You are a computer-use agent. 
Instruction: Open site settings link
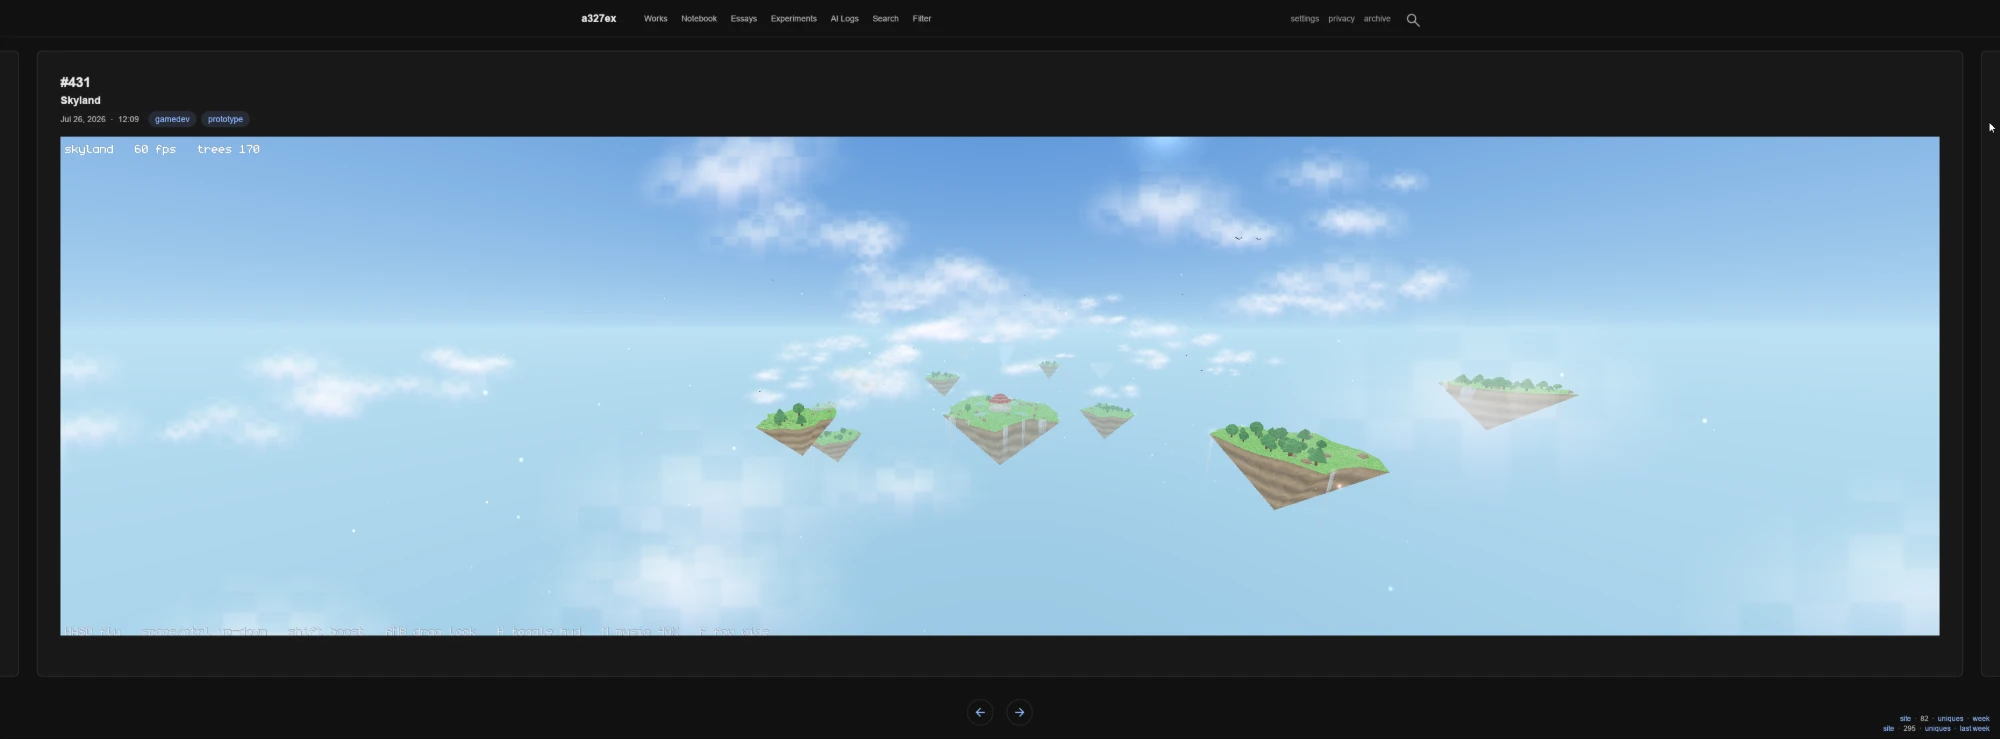(x=1304, y=18)
